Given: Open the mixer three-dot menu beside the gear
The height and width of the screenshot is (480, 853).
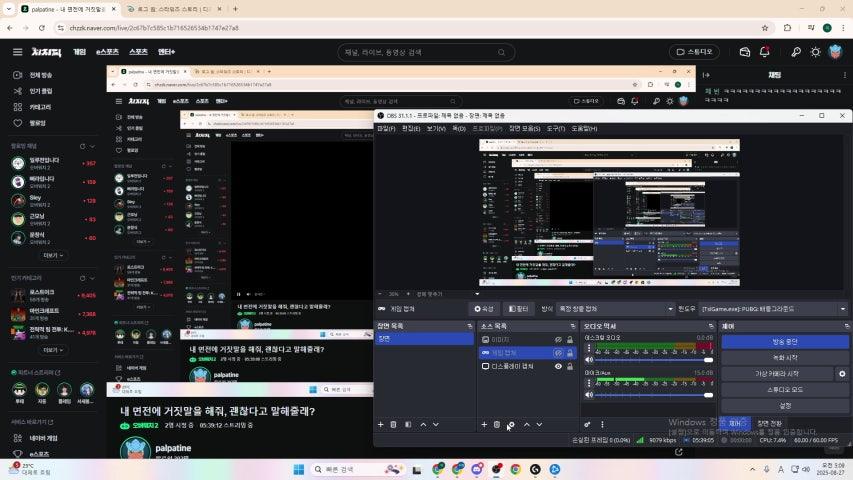Looking at the screenshot, I should click(602, 424).
